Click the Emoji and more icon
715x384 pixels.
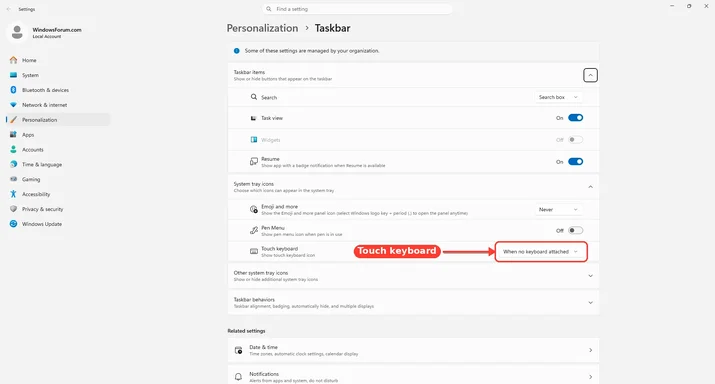pos(254,209)
